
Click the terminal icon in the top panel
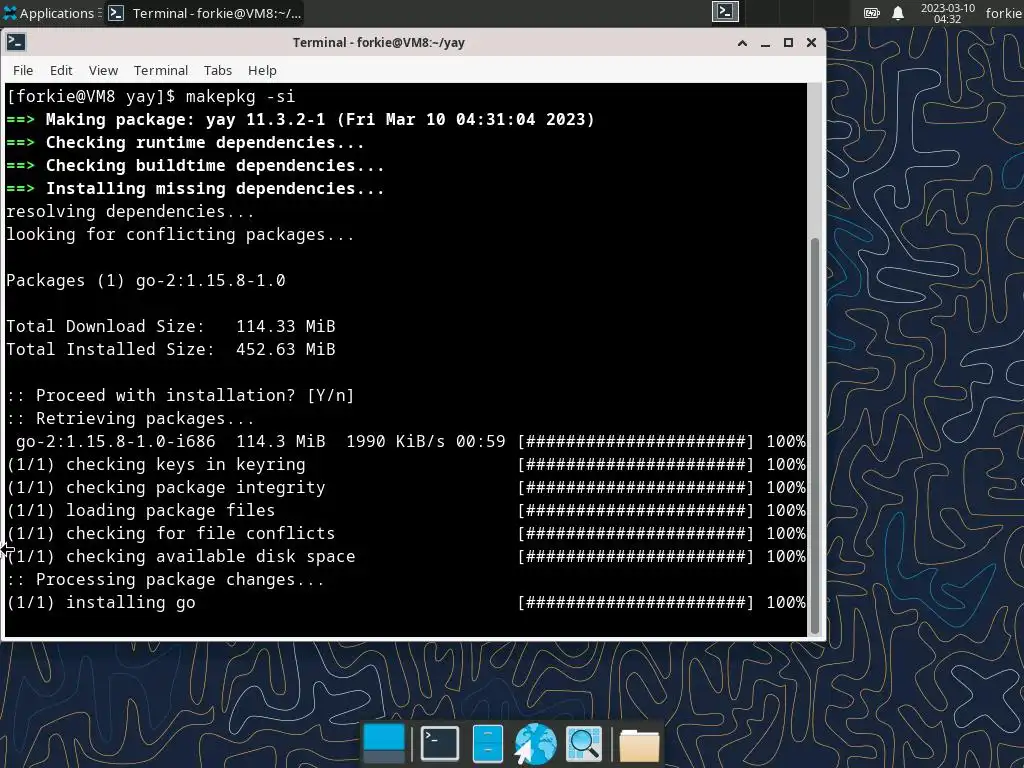[725, 12]
